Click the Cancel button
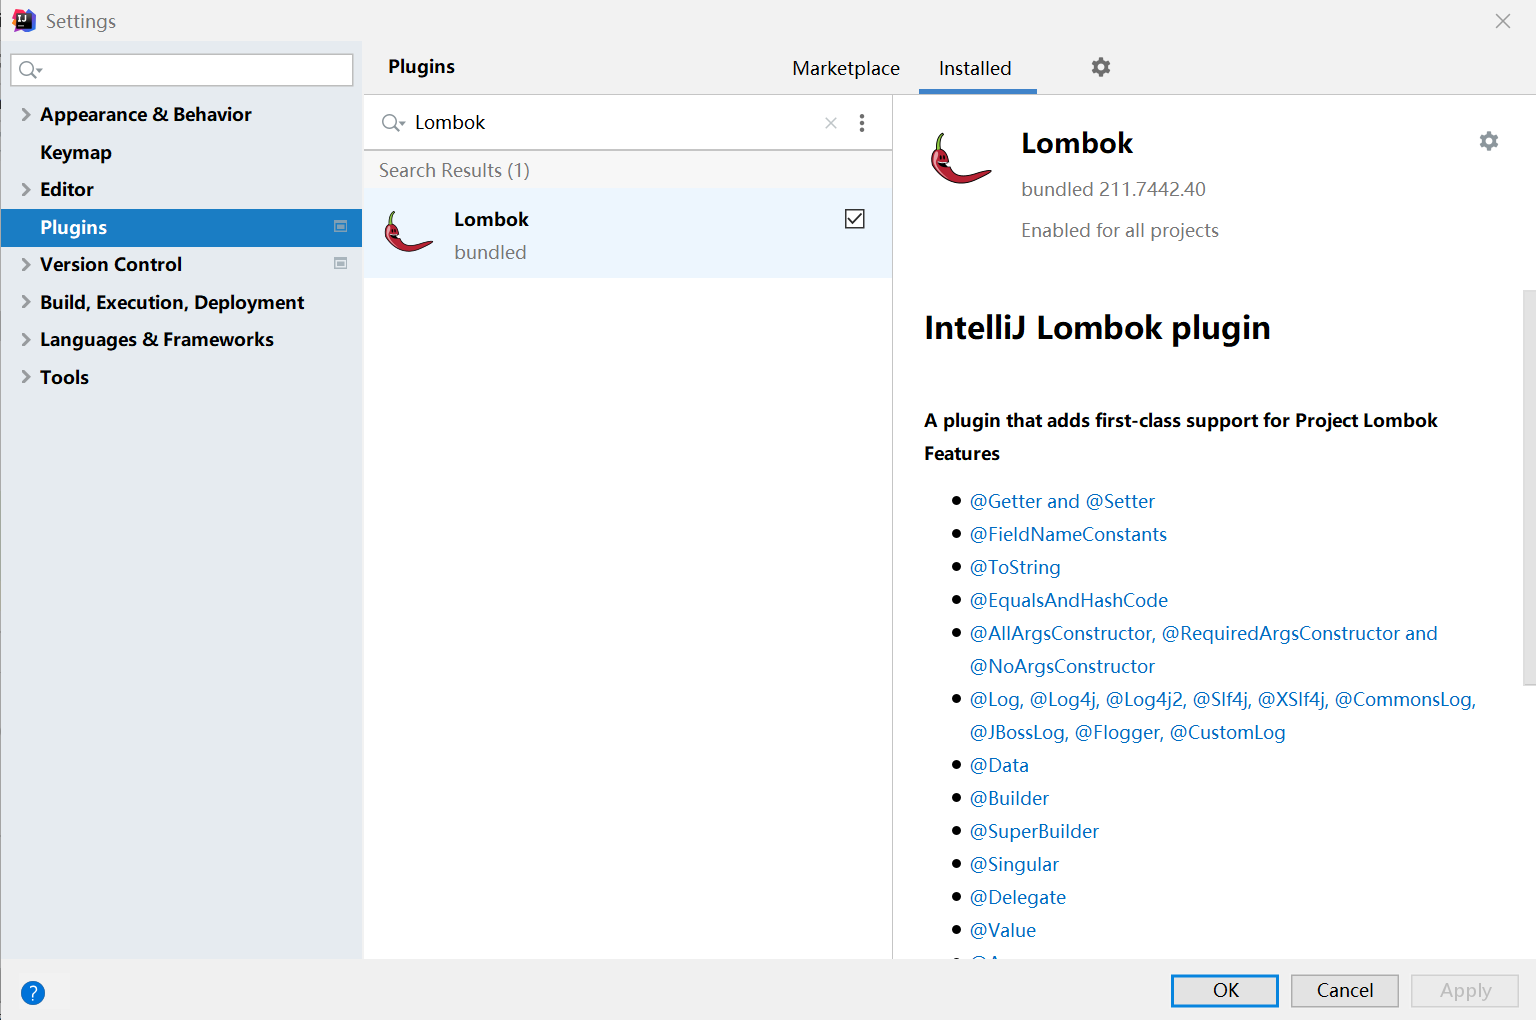1536x1020 pixels. 1345,990
